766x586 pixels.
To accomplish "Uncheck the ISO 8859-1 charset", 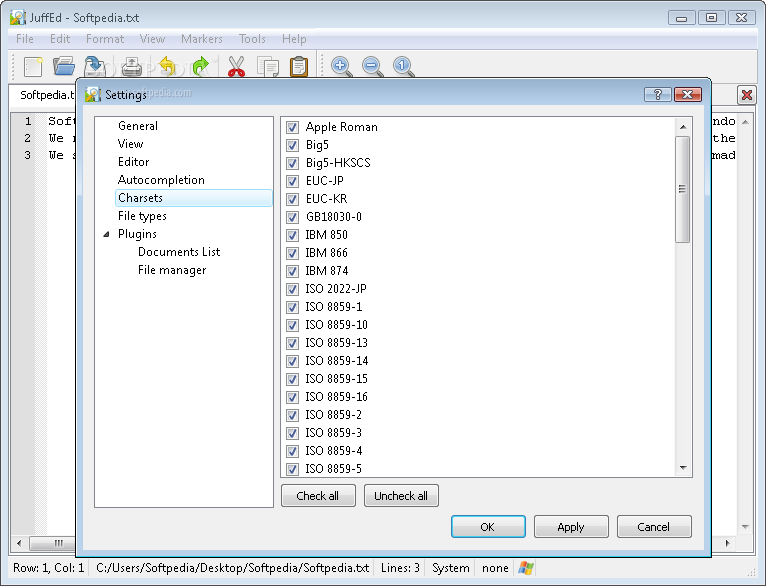I will [x=292, y=308].
